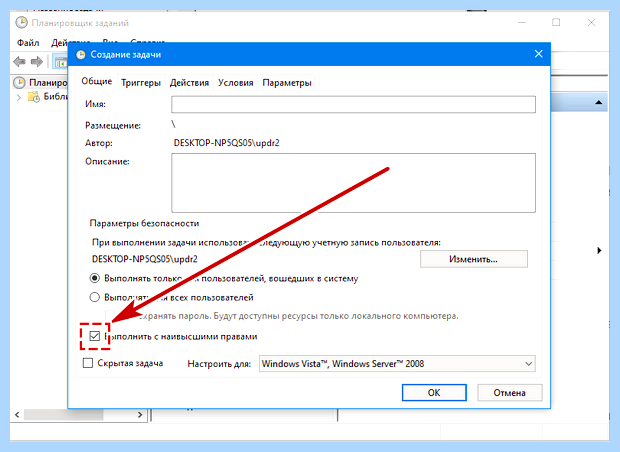Click the Отмена button
Viewport: 620px width, 452px height.
pyautogui.click(x=509, y=393)
